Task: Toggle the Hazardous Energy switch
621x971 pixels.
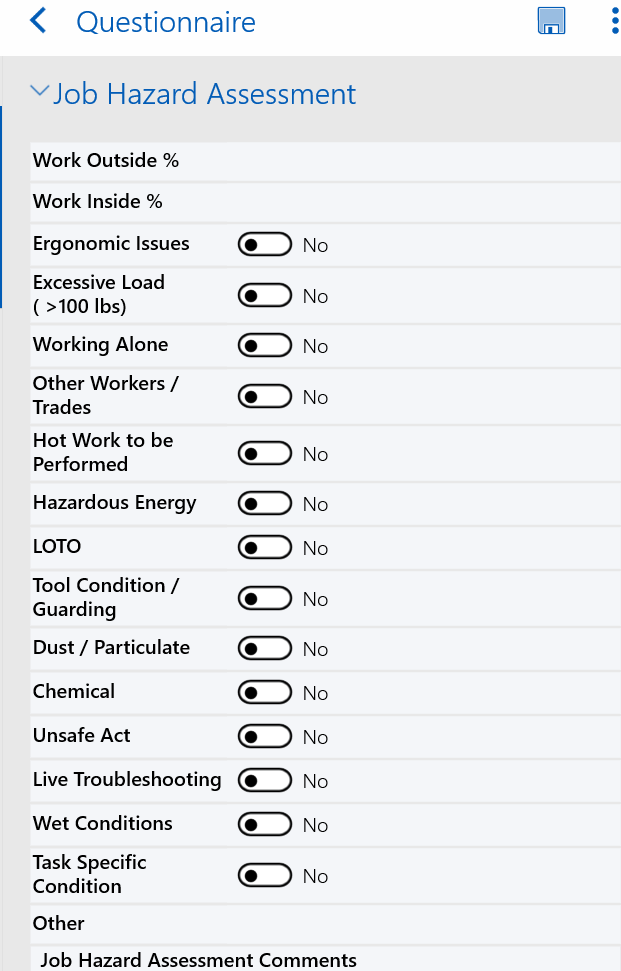Action: [264, 503]
